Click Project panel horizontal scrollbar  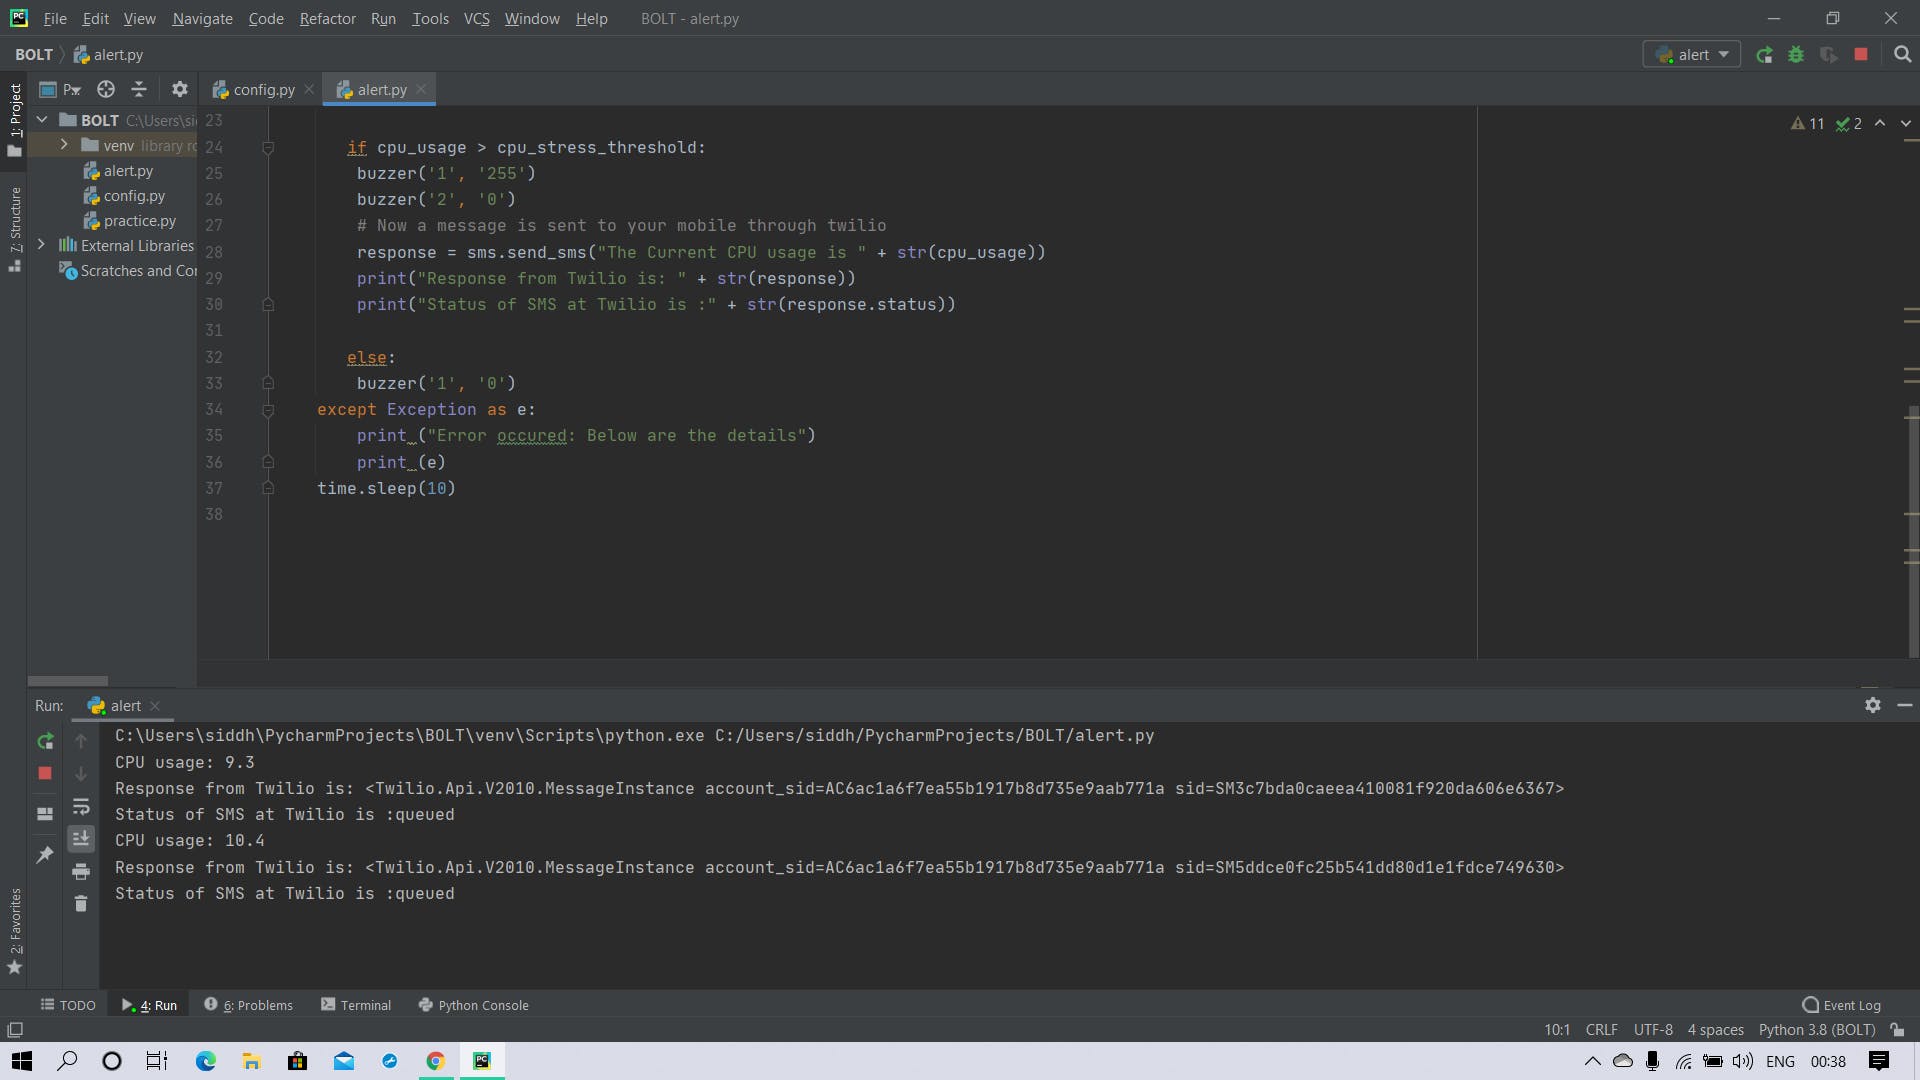click(68, 681)
